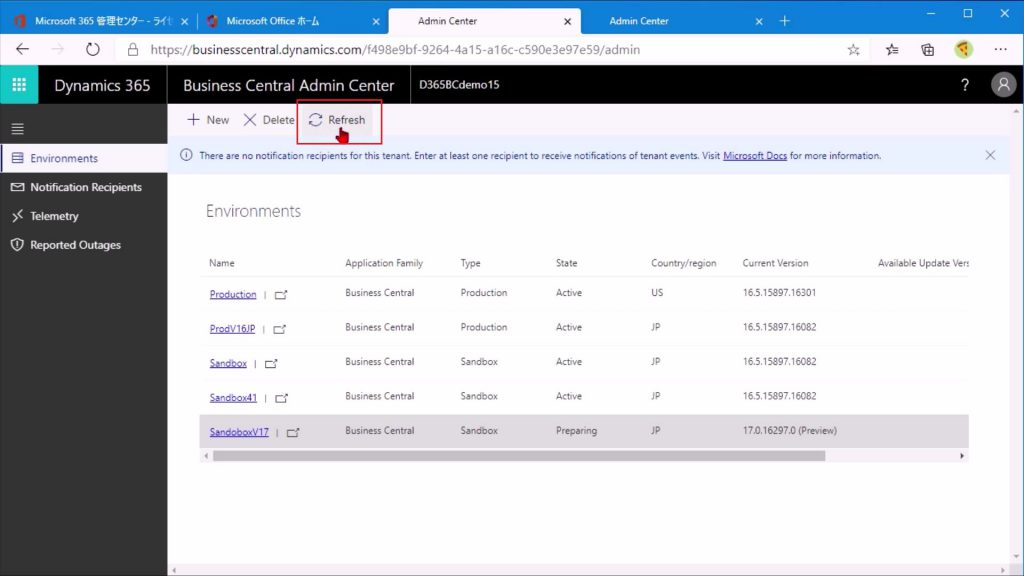Image resolution: width=1024 pixels, height=576 pixels.
Task: Add this page to favorites star
Action: click(853, 50)
